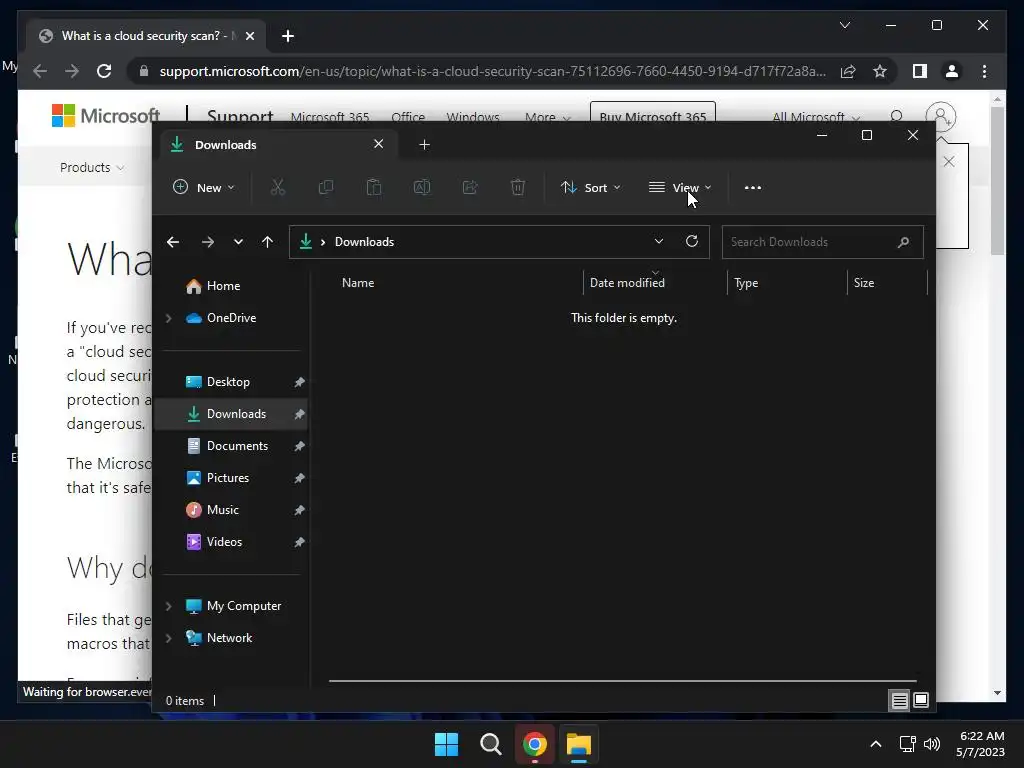
Task: Select Documents in navigation pane
Action: point(230,446)
